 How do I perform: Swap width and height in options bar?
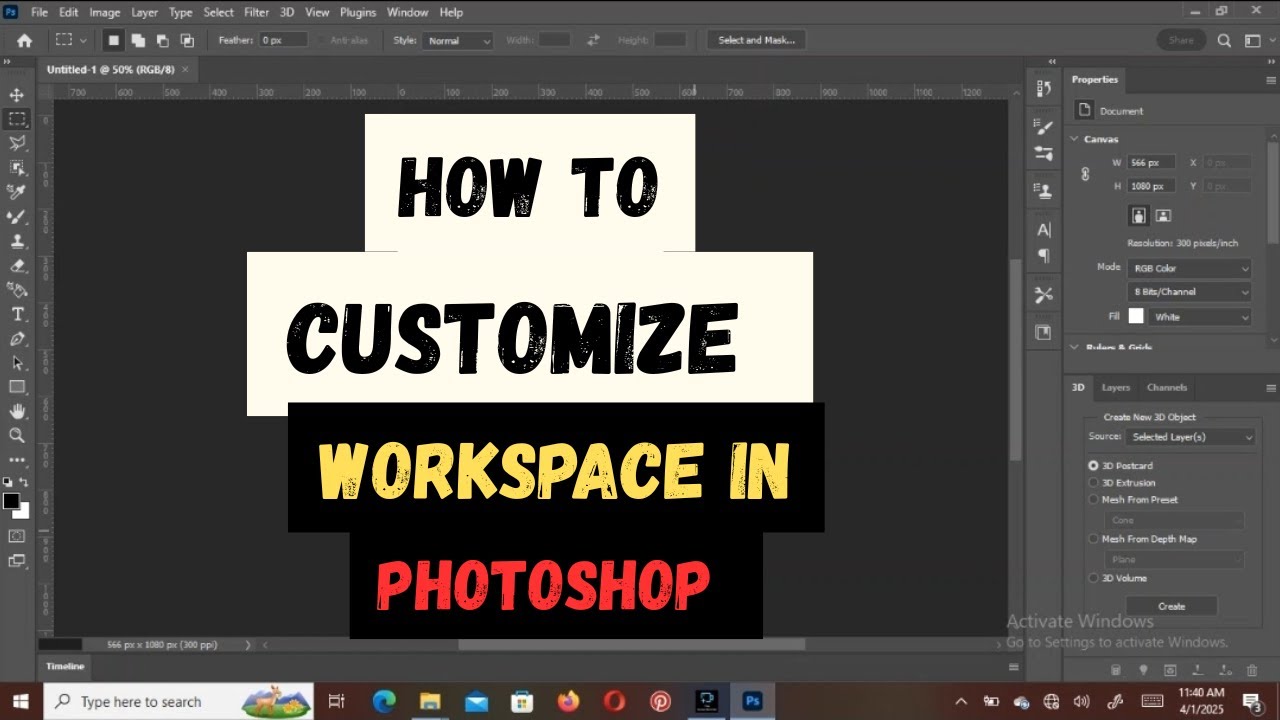click(x=593, y=40)
